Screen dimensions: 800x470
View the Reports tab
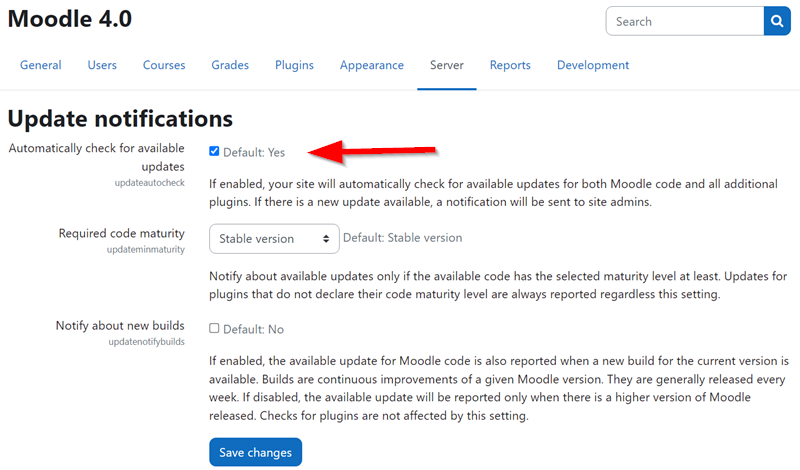[510, 65]
